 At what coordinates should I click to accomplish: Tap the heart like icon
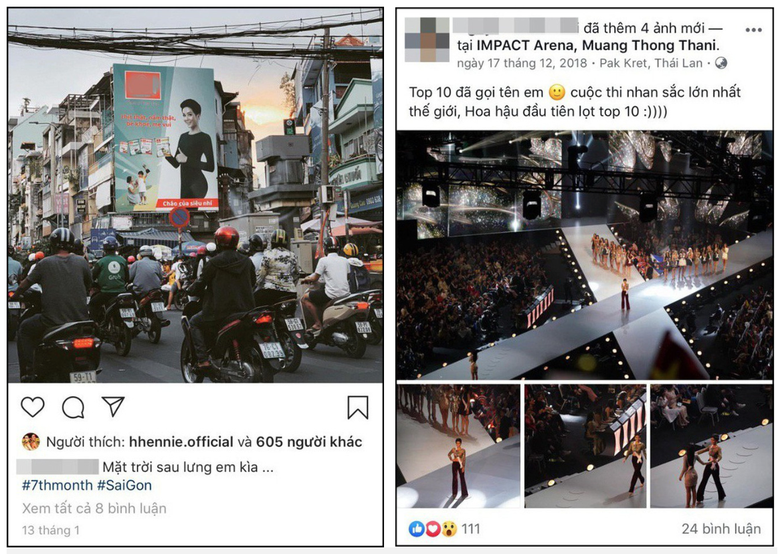coord(33,407)
